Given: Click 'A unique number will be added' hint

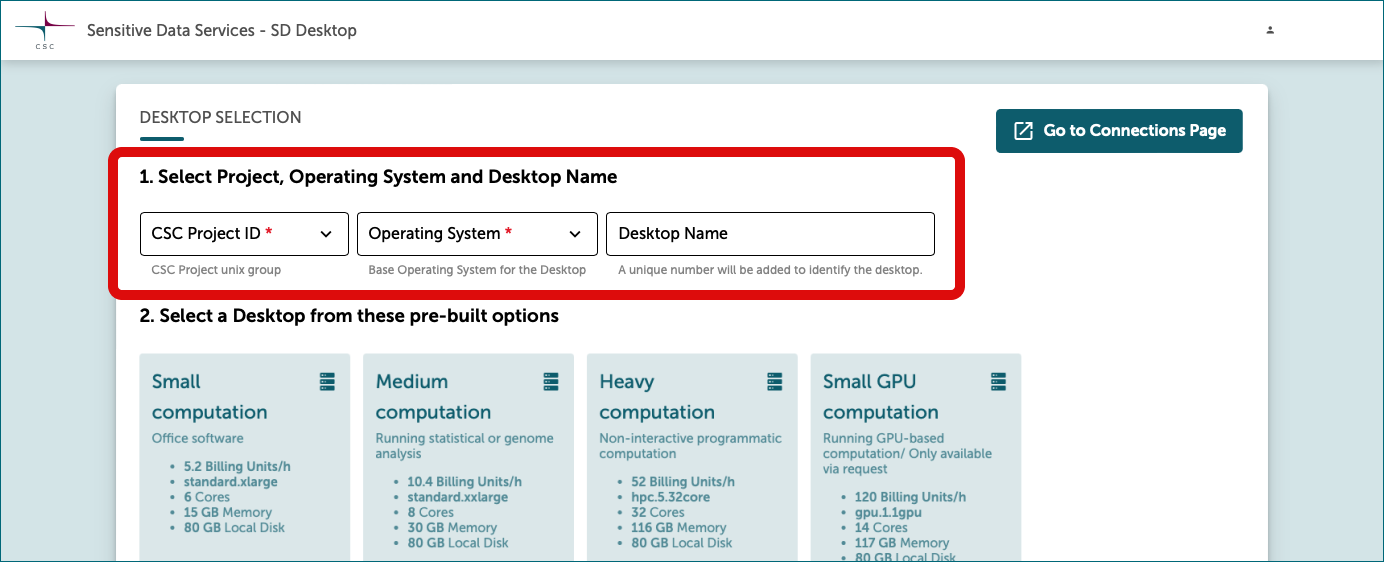Looking at the screenshot, I should pos(770,270).
